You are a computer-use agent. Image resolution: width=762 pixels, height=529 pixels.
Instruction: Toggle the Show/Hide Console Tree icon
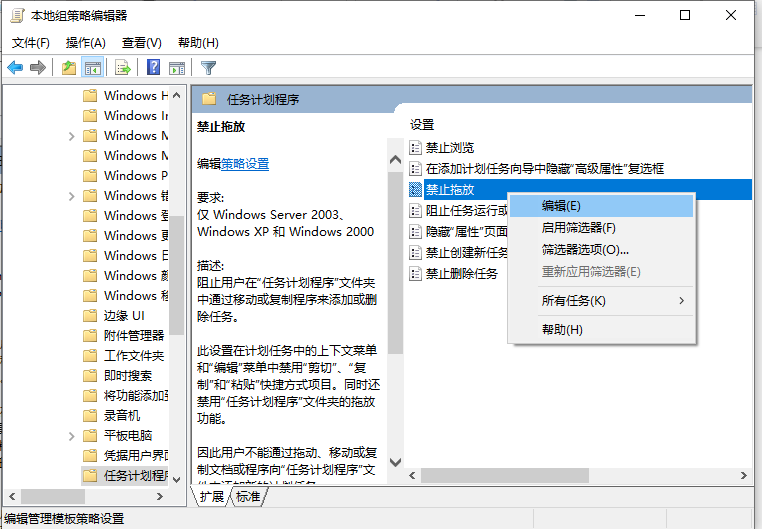pyautogui.click(x=92, y=68)
